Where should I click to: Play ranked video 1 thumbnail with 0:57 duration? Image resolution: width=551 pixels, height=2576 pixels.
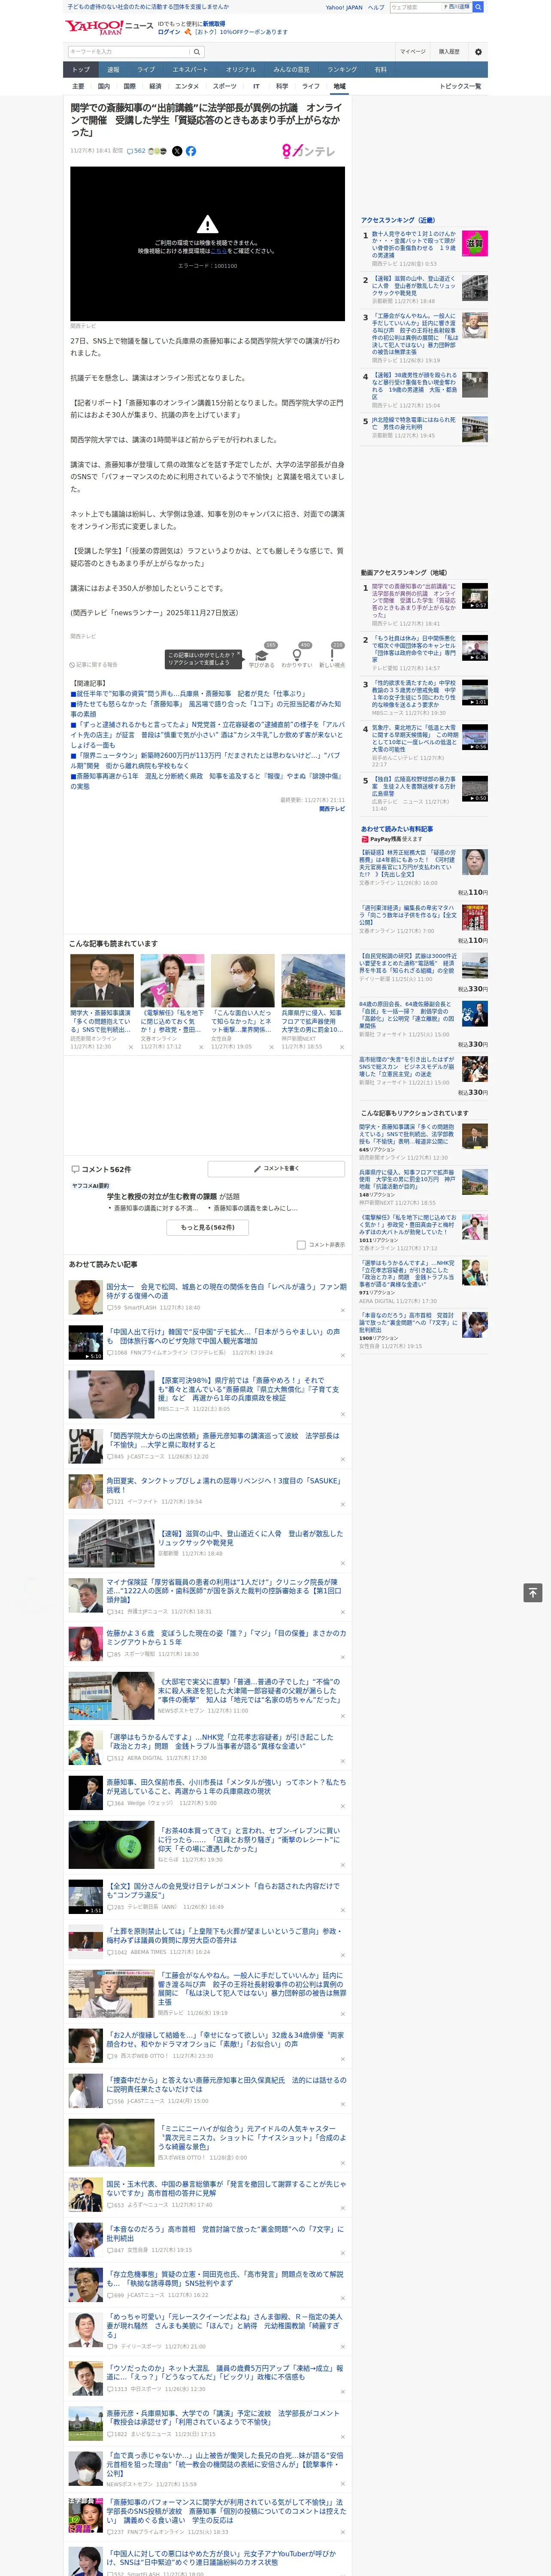[x=475, y=596]
